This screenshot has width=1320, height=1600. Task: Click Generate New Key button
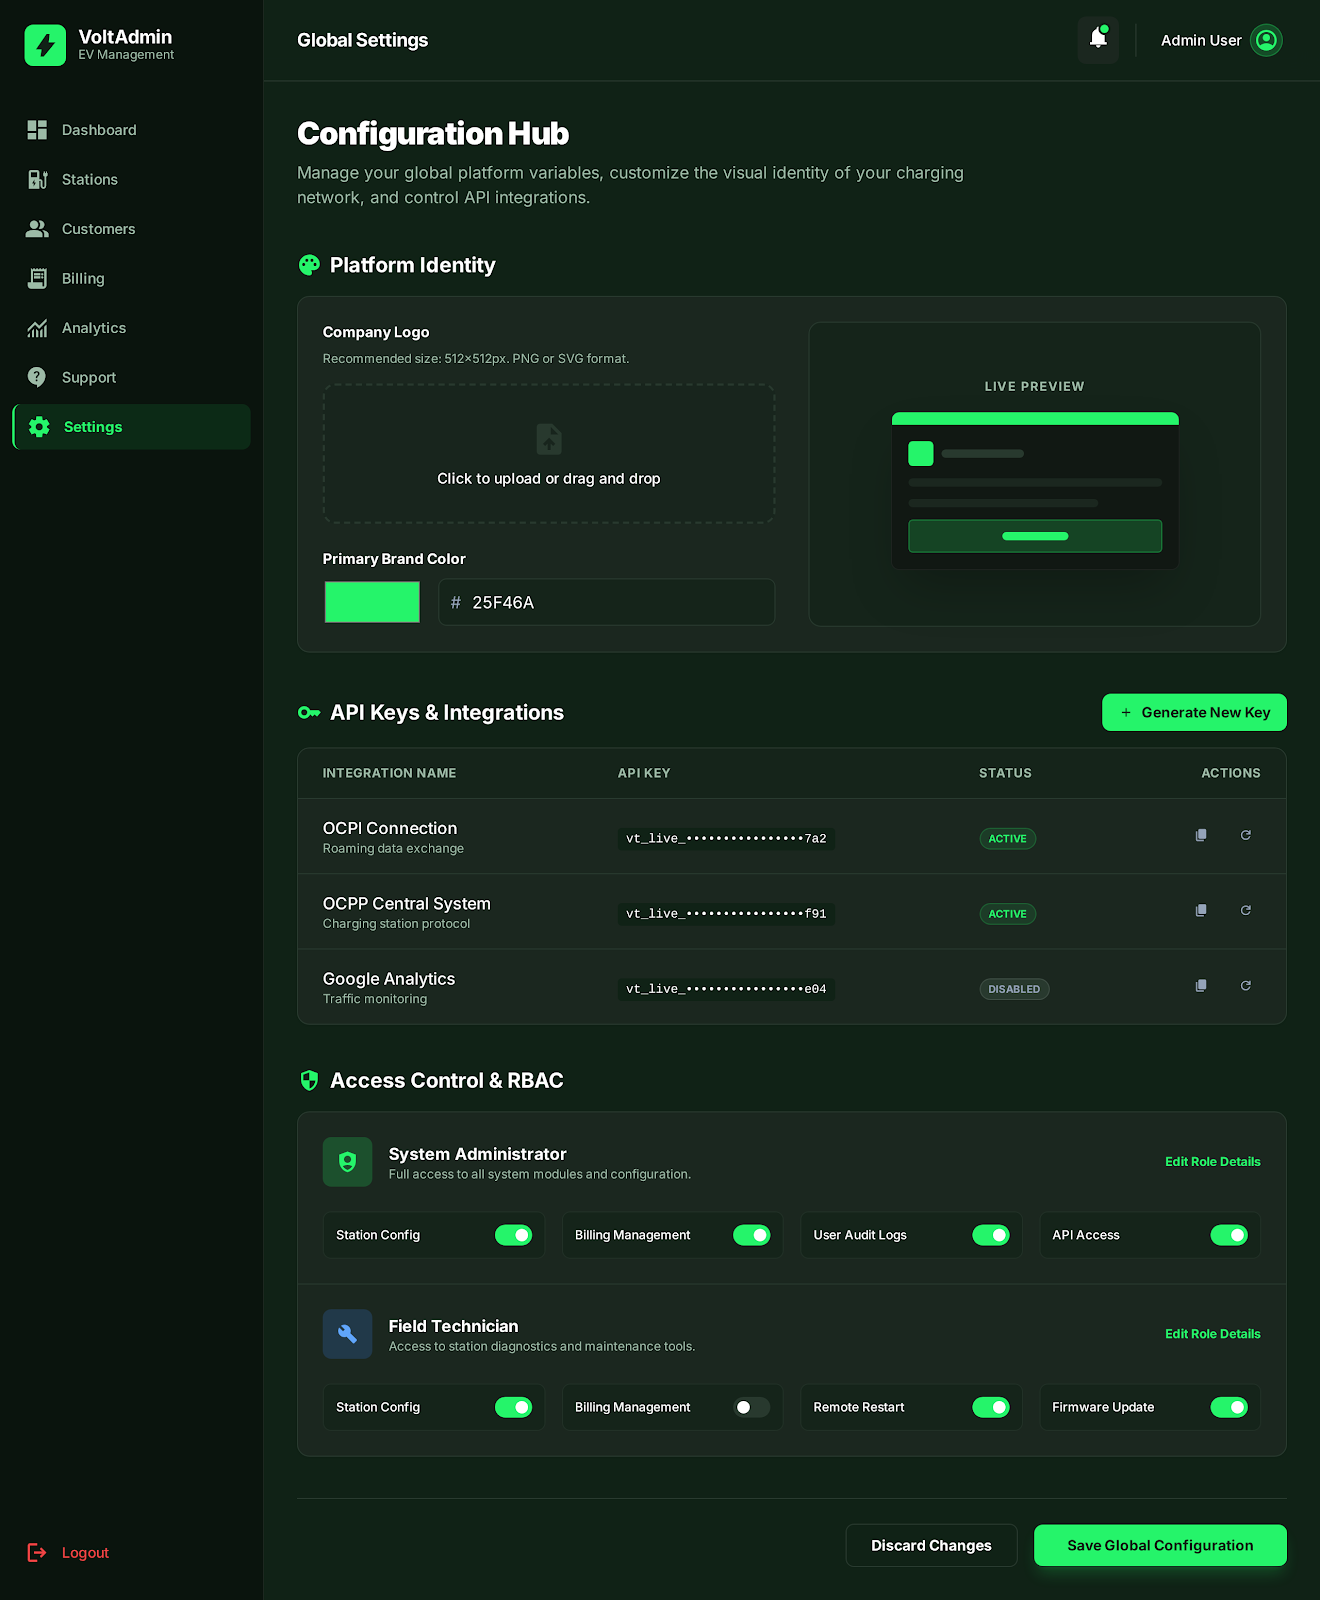pyautogui.click(x=1194, y=713)
